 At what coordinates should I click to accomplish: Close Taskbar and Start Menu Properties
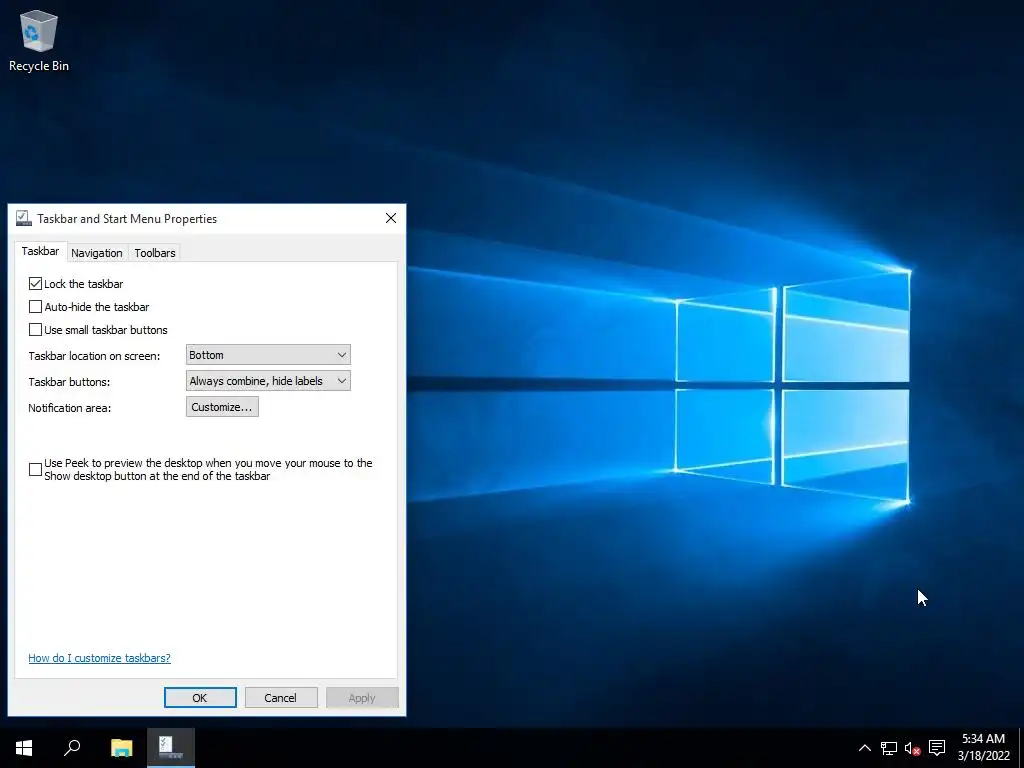(x=391, y=218)
